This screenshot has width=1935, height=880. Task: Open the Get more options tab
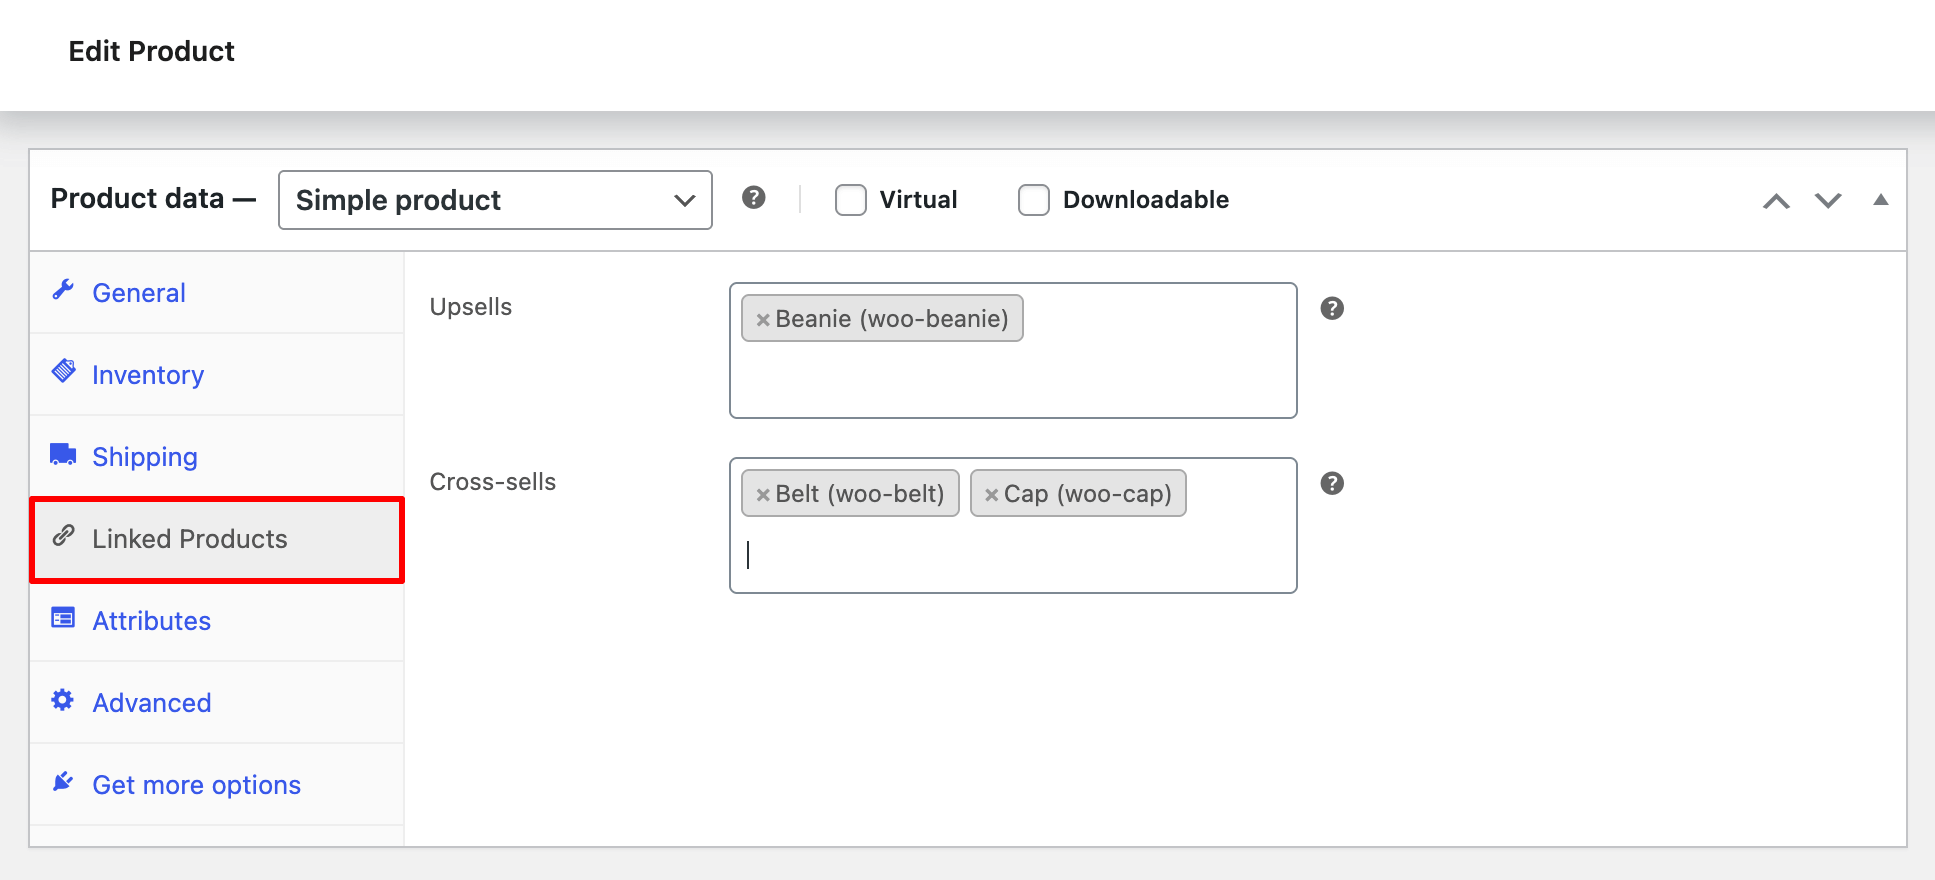[217, 785]
